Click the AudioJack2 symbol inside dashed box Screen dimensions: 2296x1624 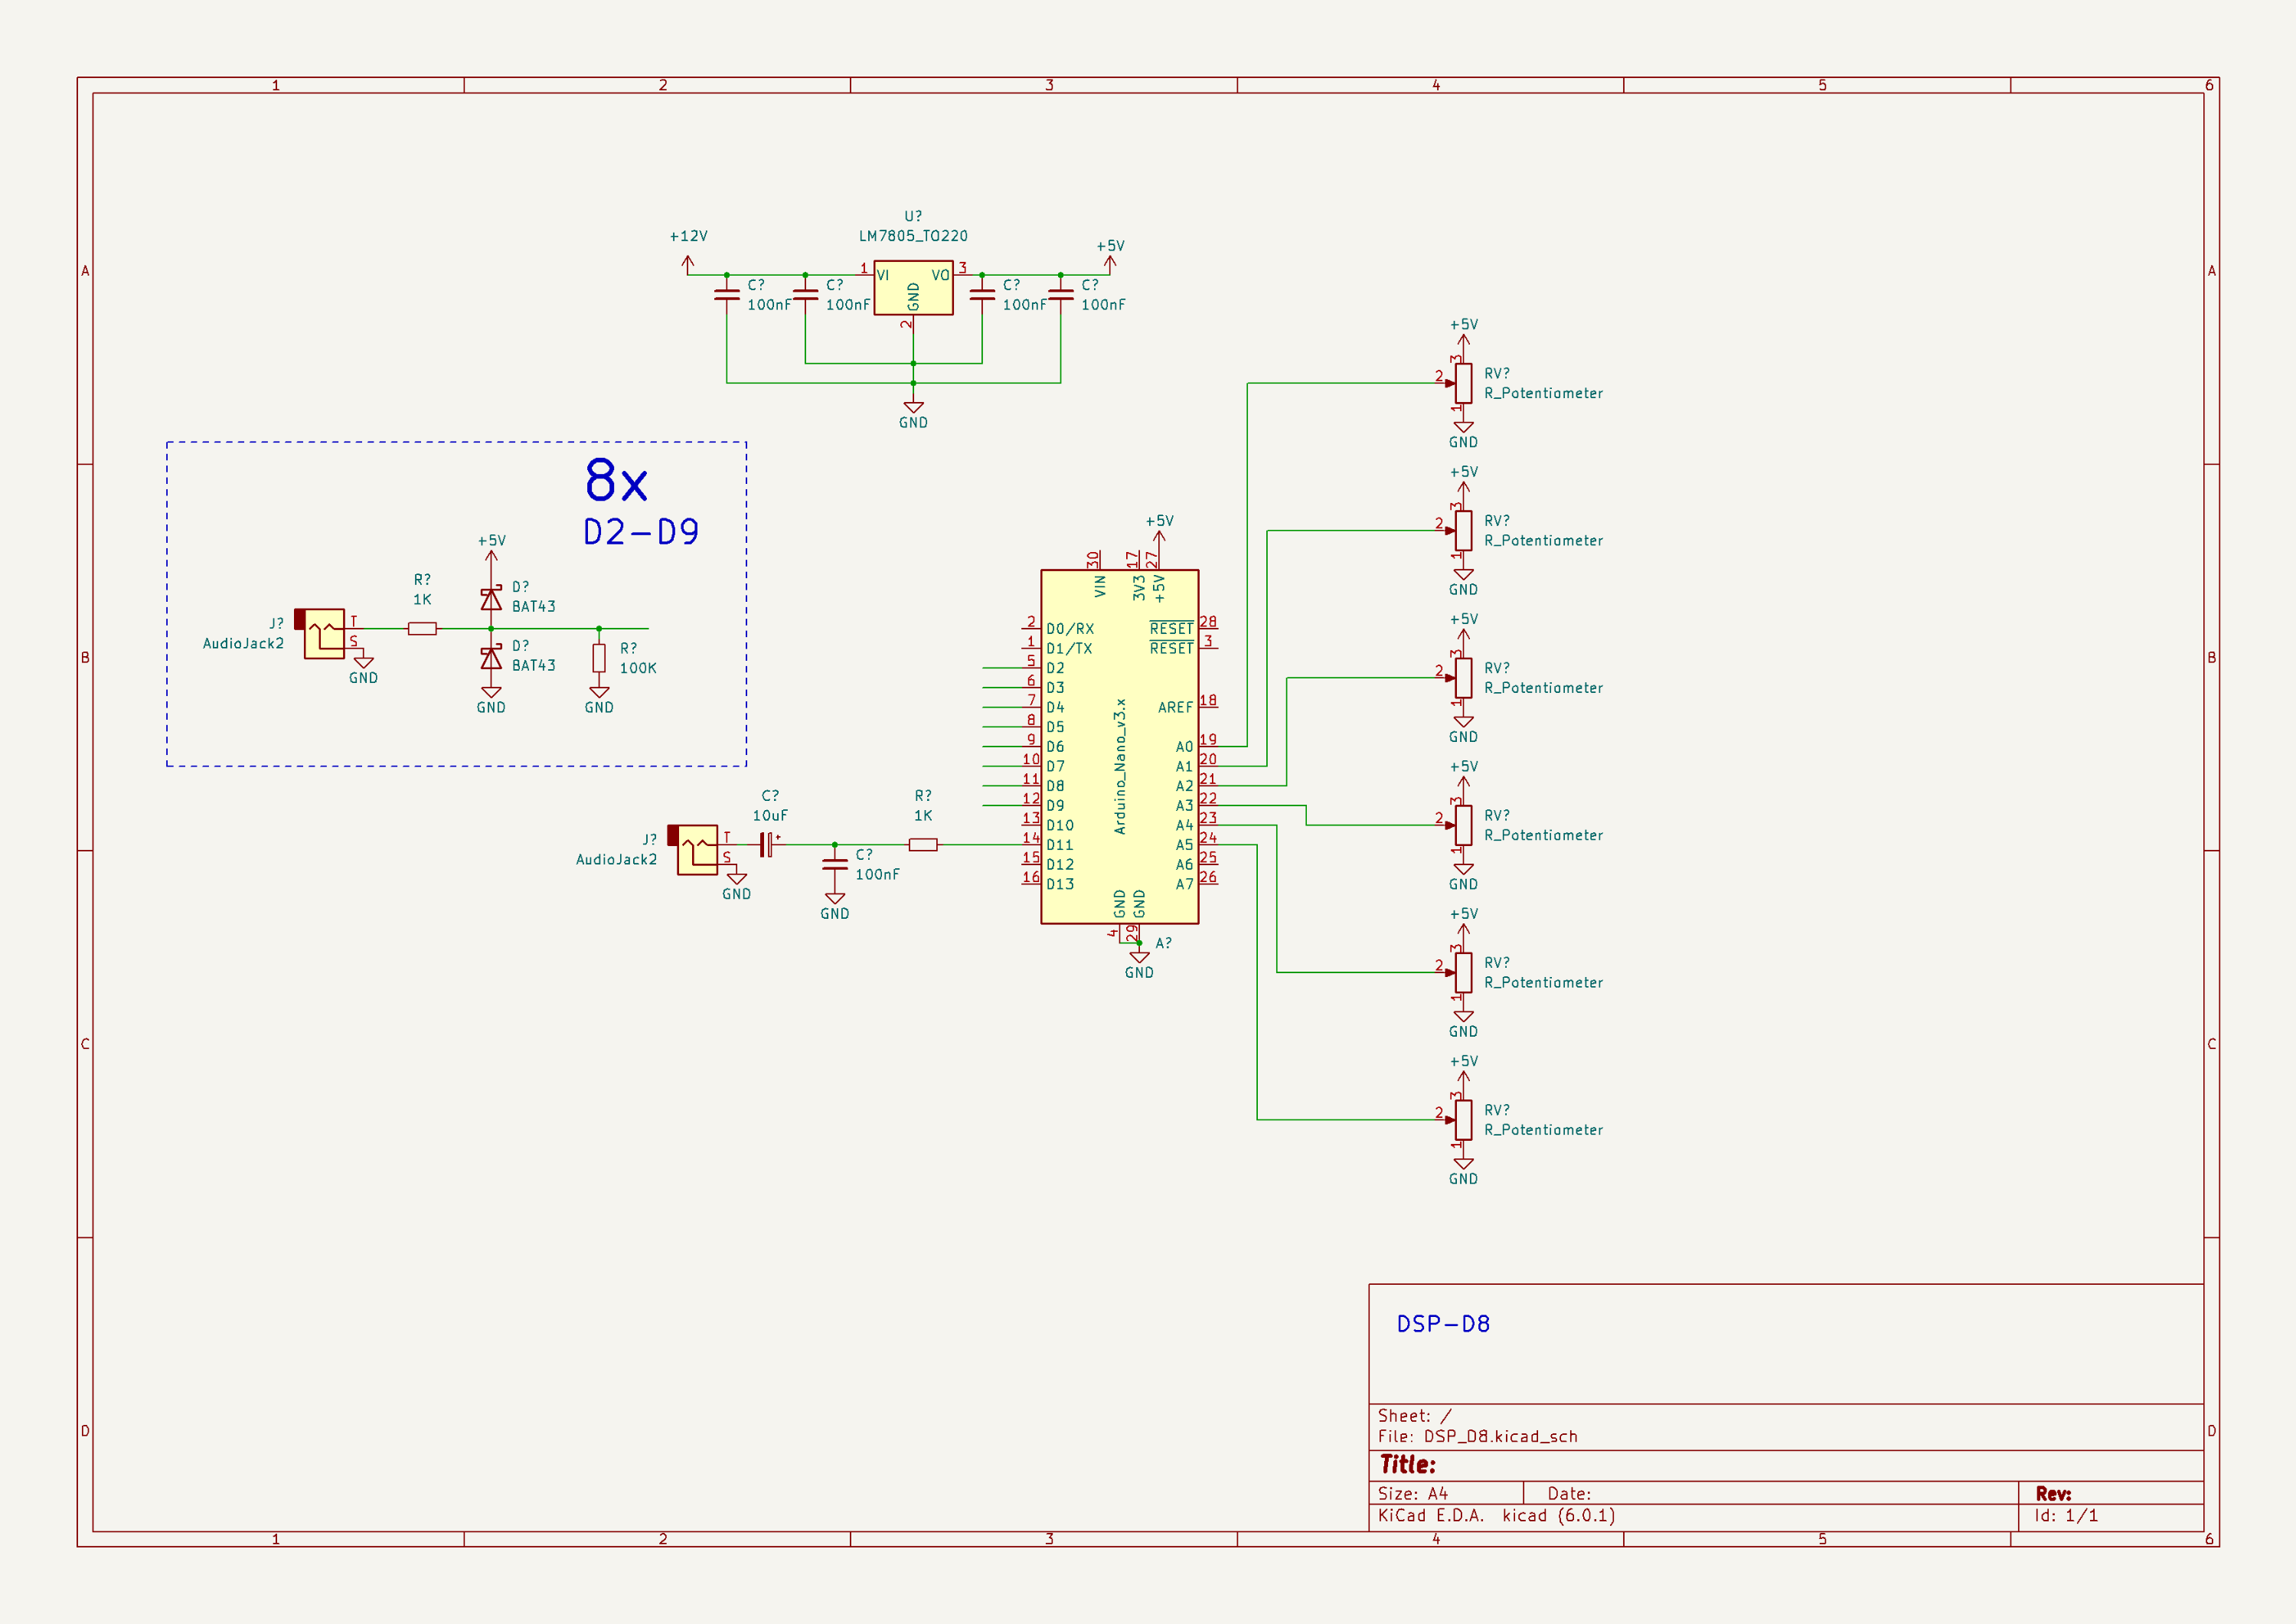[x=323, y=633]
